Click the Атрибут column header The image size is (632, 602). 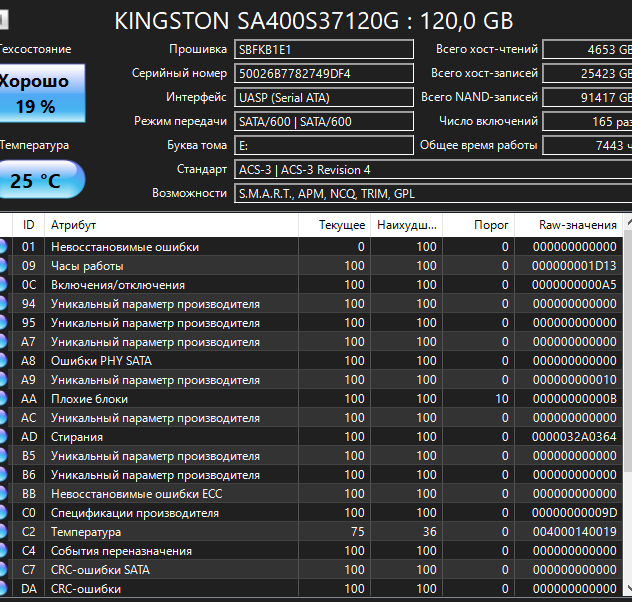point(171,225)
